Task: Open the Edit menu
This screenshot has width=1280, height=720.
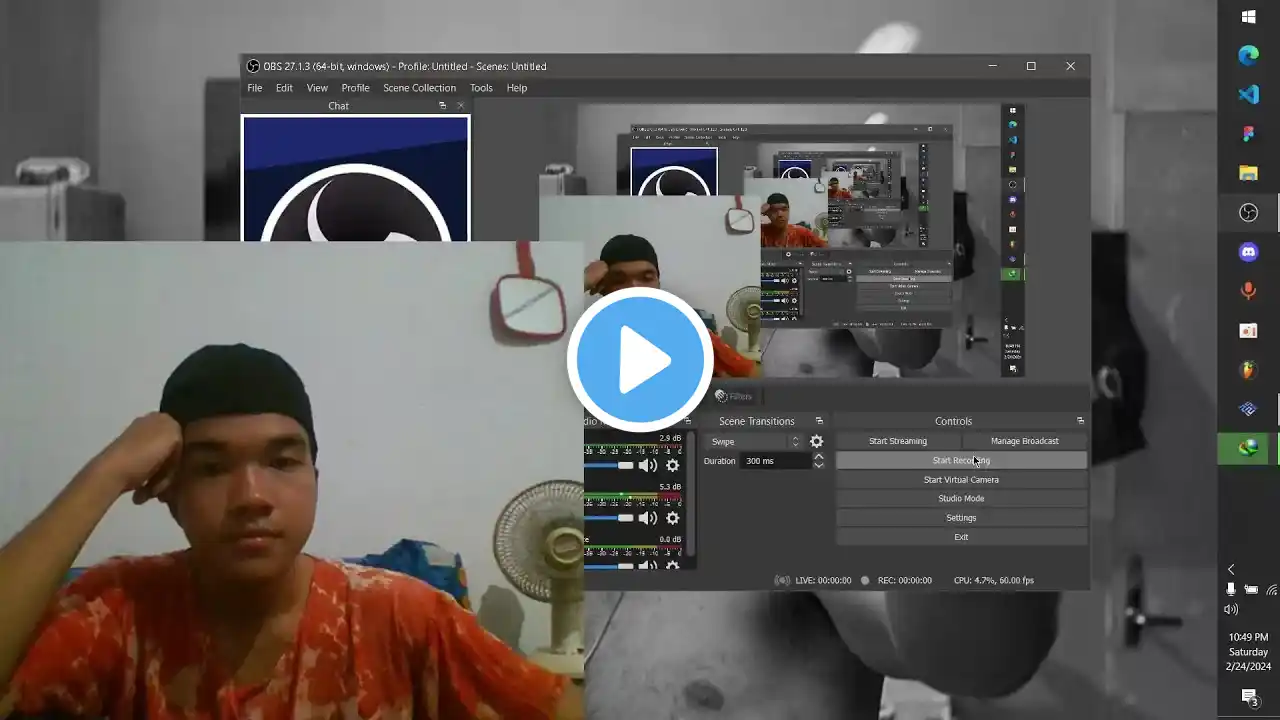Action: tap(284, 88)
